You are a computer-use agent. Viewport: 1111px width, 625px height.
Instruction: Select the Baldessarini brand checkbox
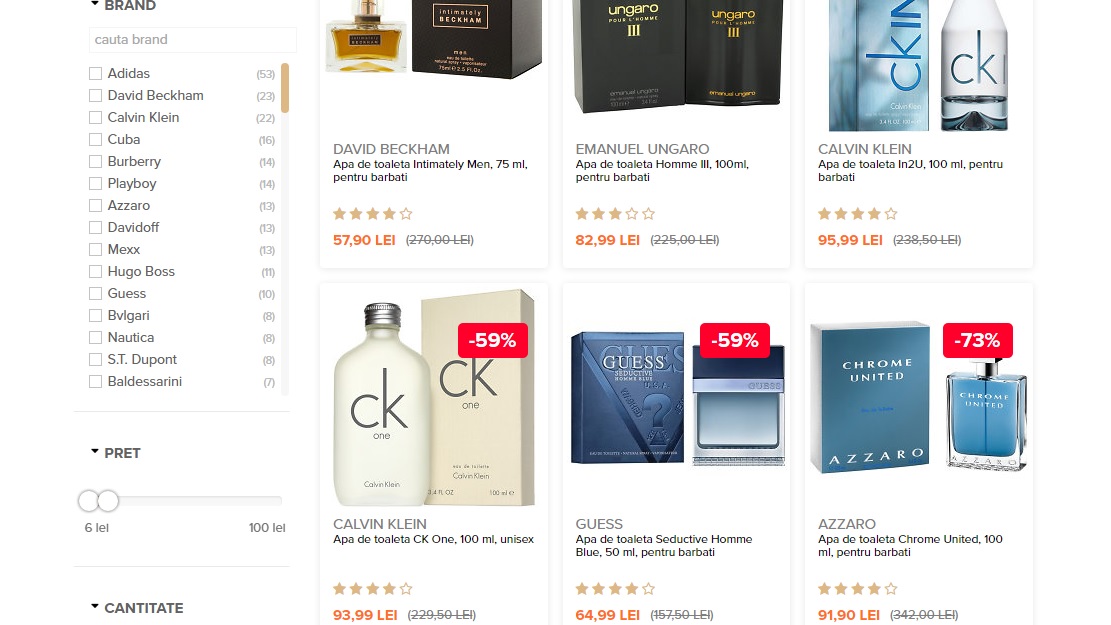click(96, 381)
